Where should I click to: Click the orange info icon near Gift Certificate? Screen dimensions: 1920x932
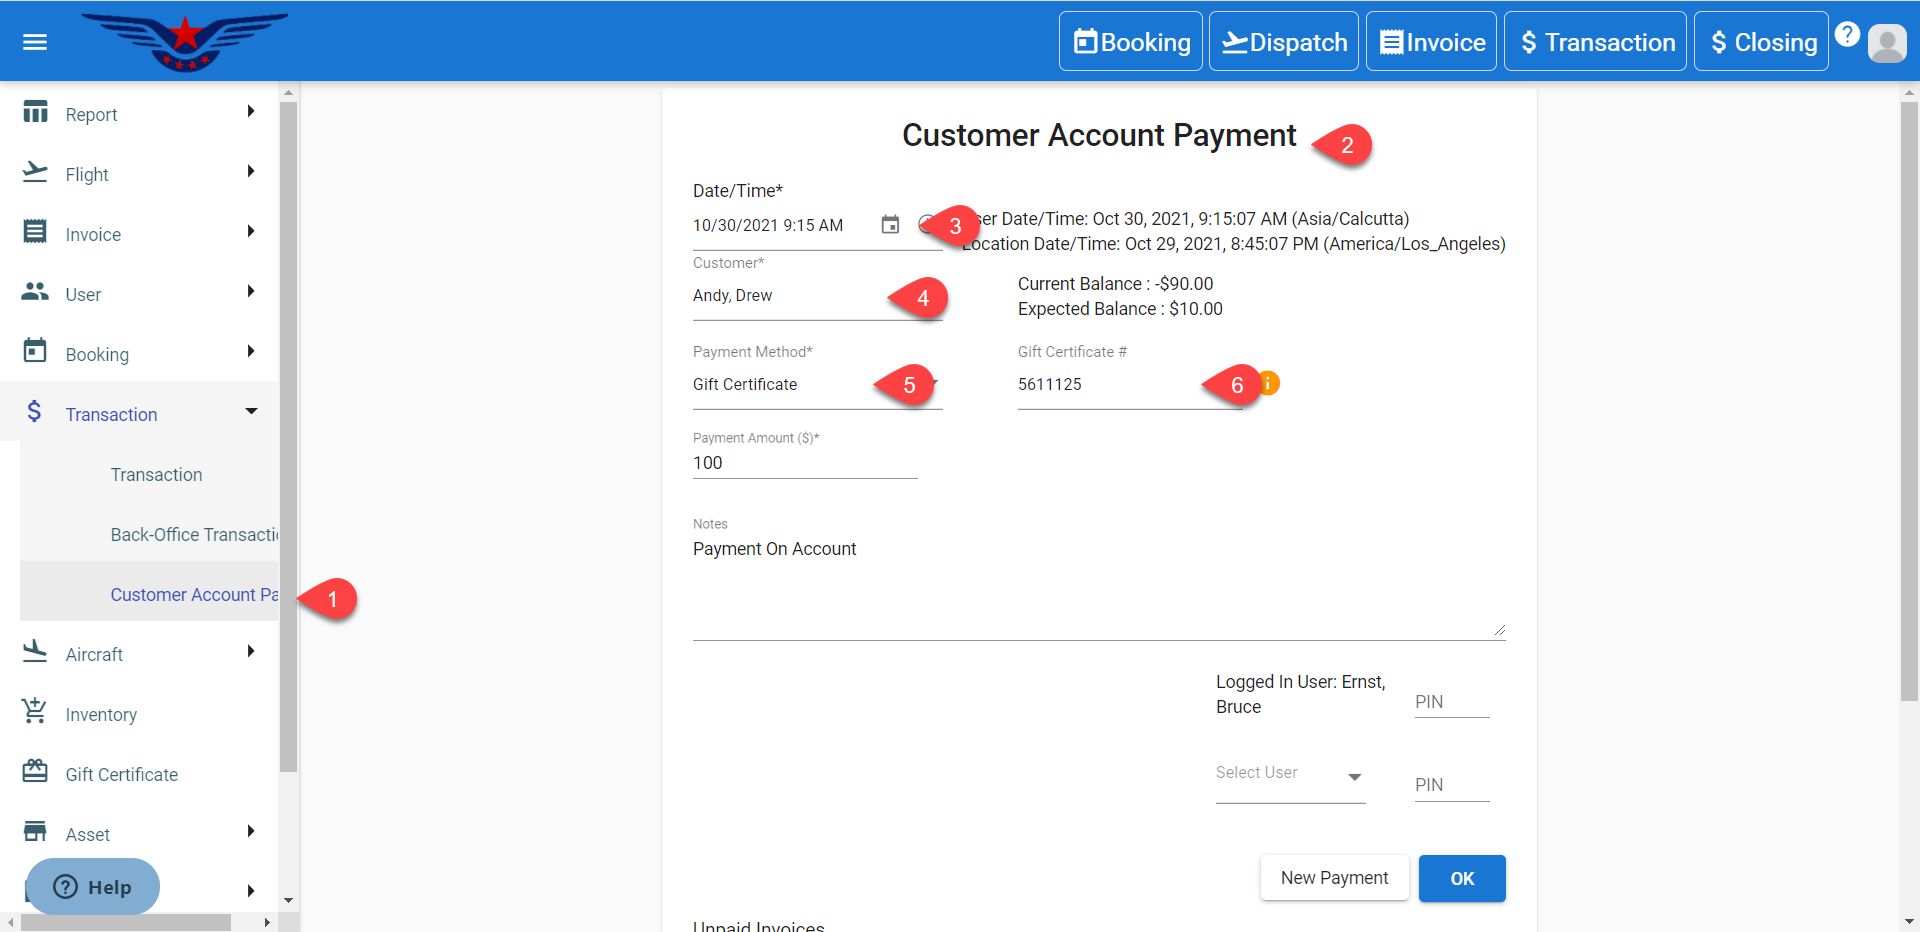click(x=1269, y=383)
